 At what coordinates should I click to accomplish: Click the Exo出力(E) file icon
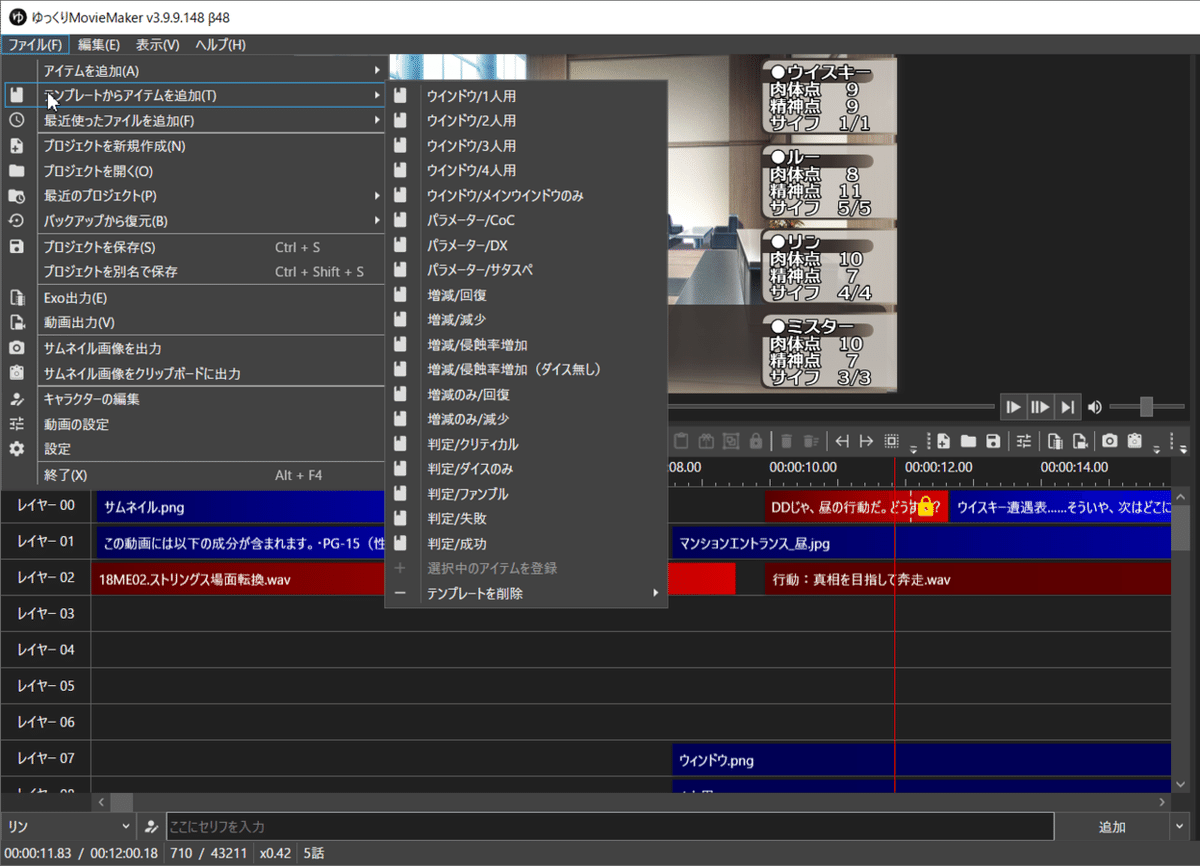tap(17, 298)
